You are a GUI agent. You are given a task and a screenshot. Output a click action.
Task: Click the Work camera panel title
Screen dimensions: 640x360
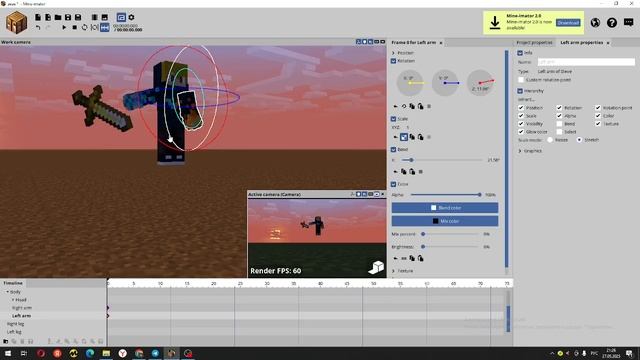pos(16,42)
